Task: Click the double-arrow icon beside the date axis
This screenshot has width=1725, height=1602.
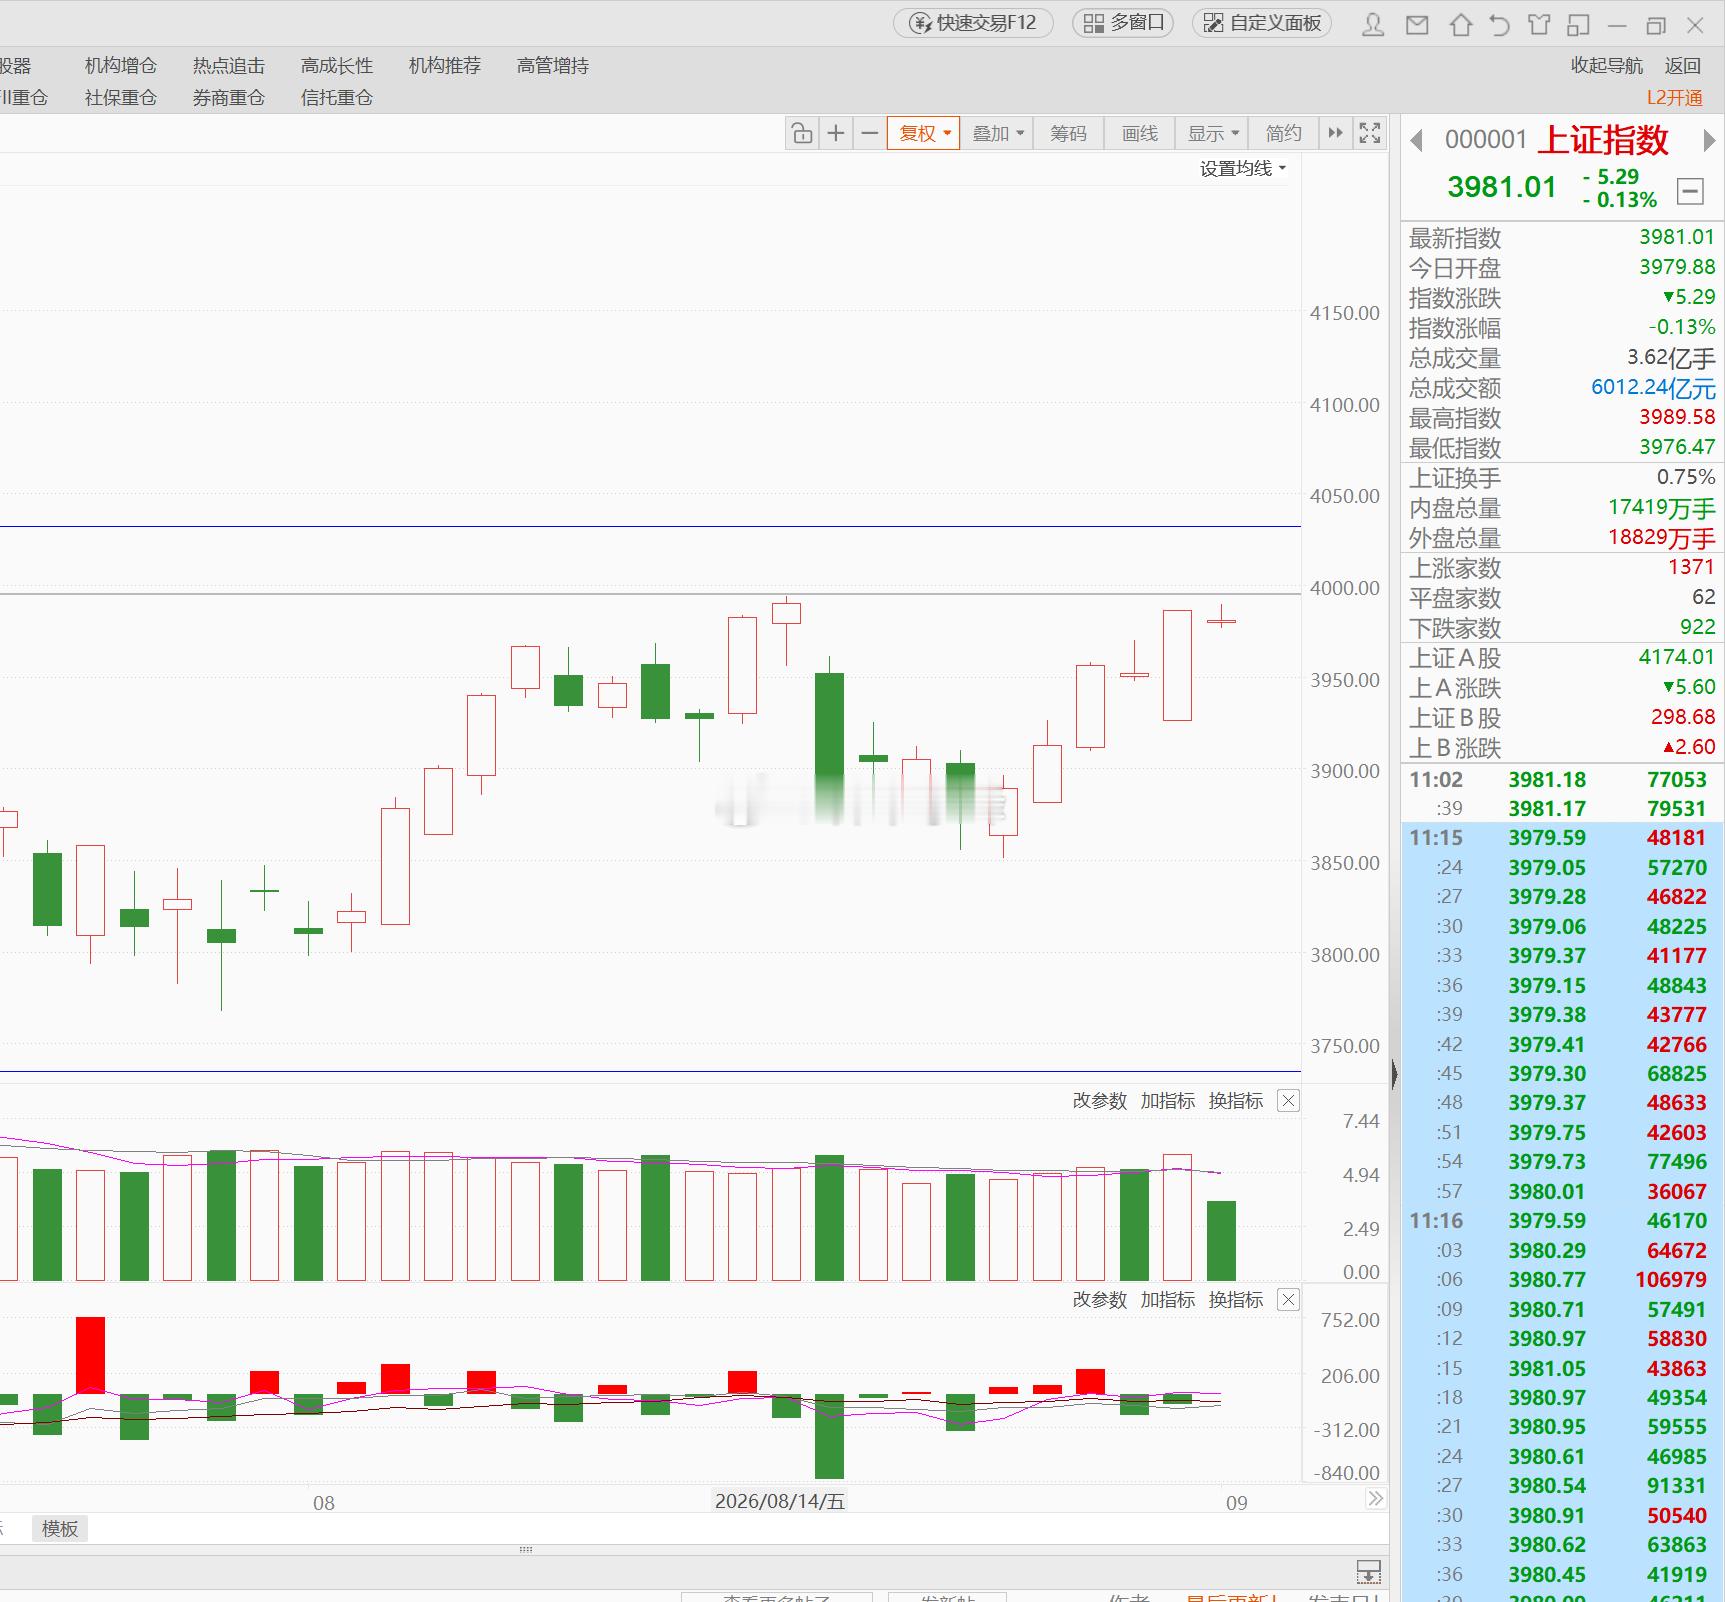Action: pos(1376,1498)
